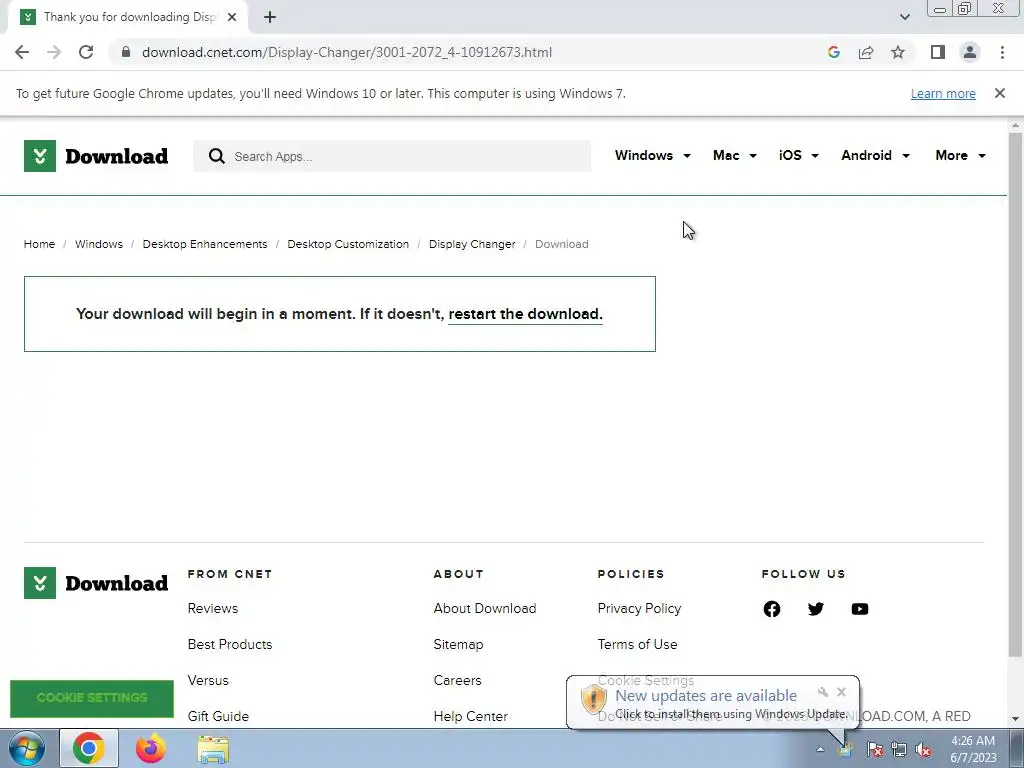Click restart the download link
Screen dimensions: 1024x768
pyautogui.click(x=525, y=314)
